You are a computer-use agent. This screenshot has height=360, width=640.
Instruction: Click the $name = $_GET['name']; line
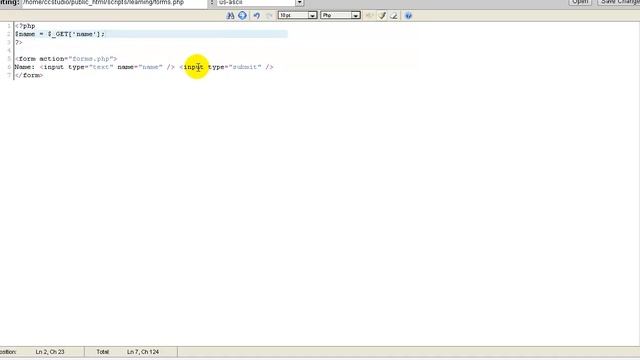point(60,34)
